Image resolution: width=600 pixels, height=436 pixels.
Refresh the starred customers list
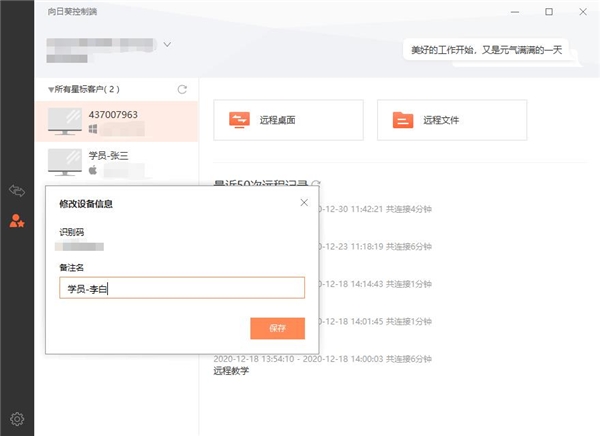(x=182, y=89)
